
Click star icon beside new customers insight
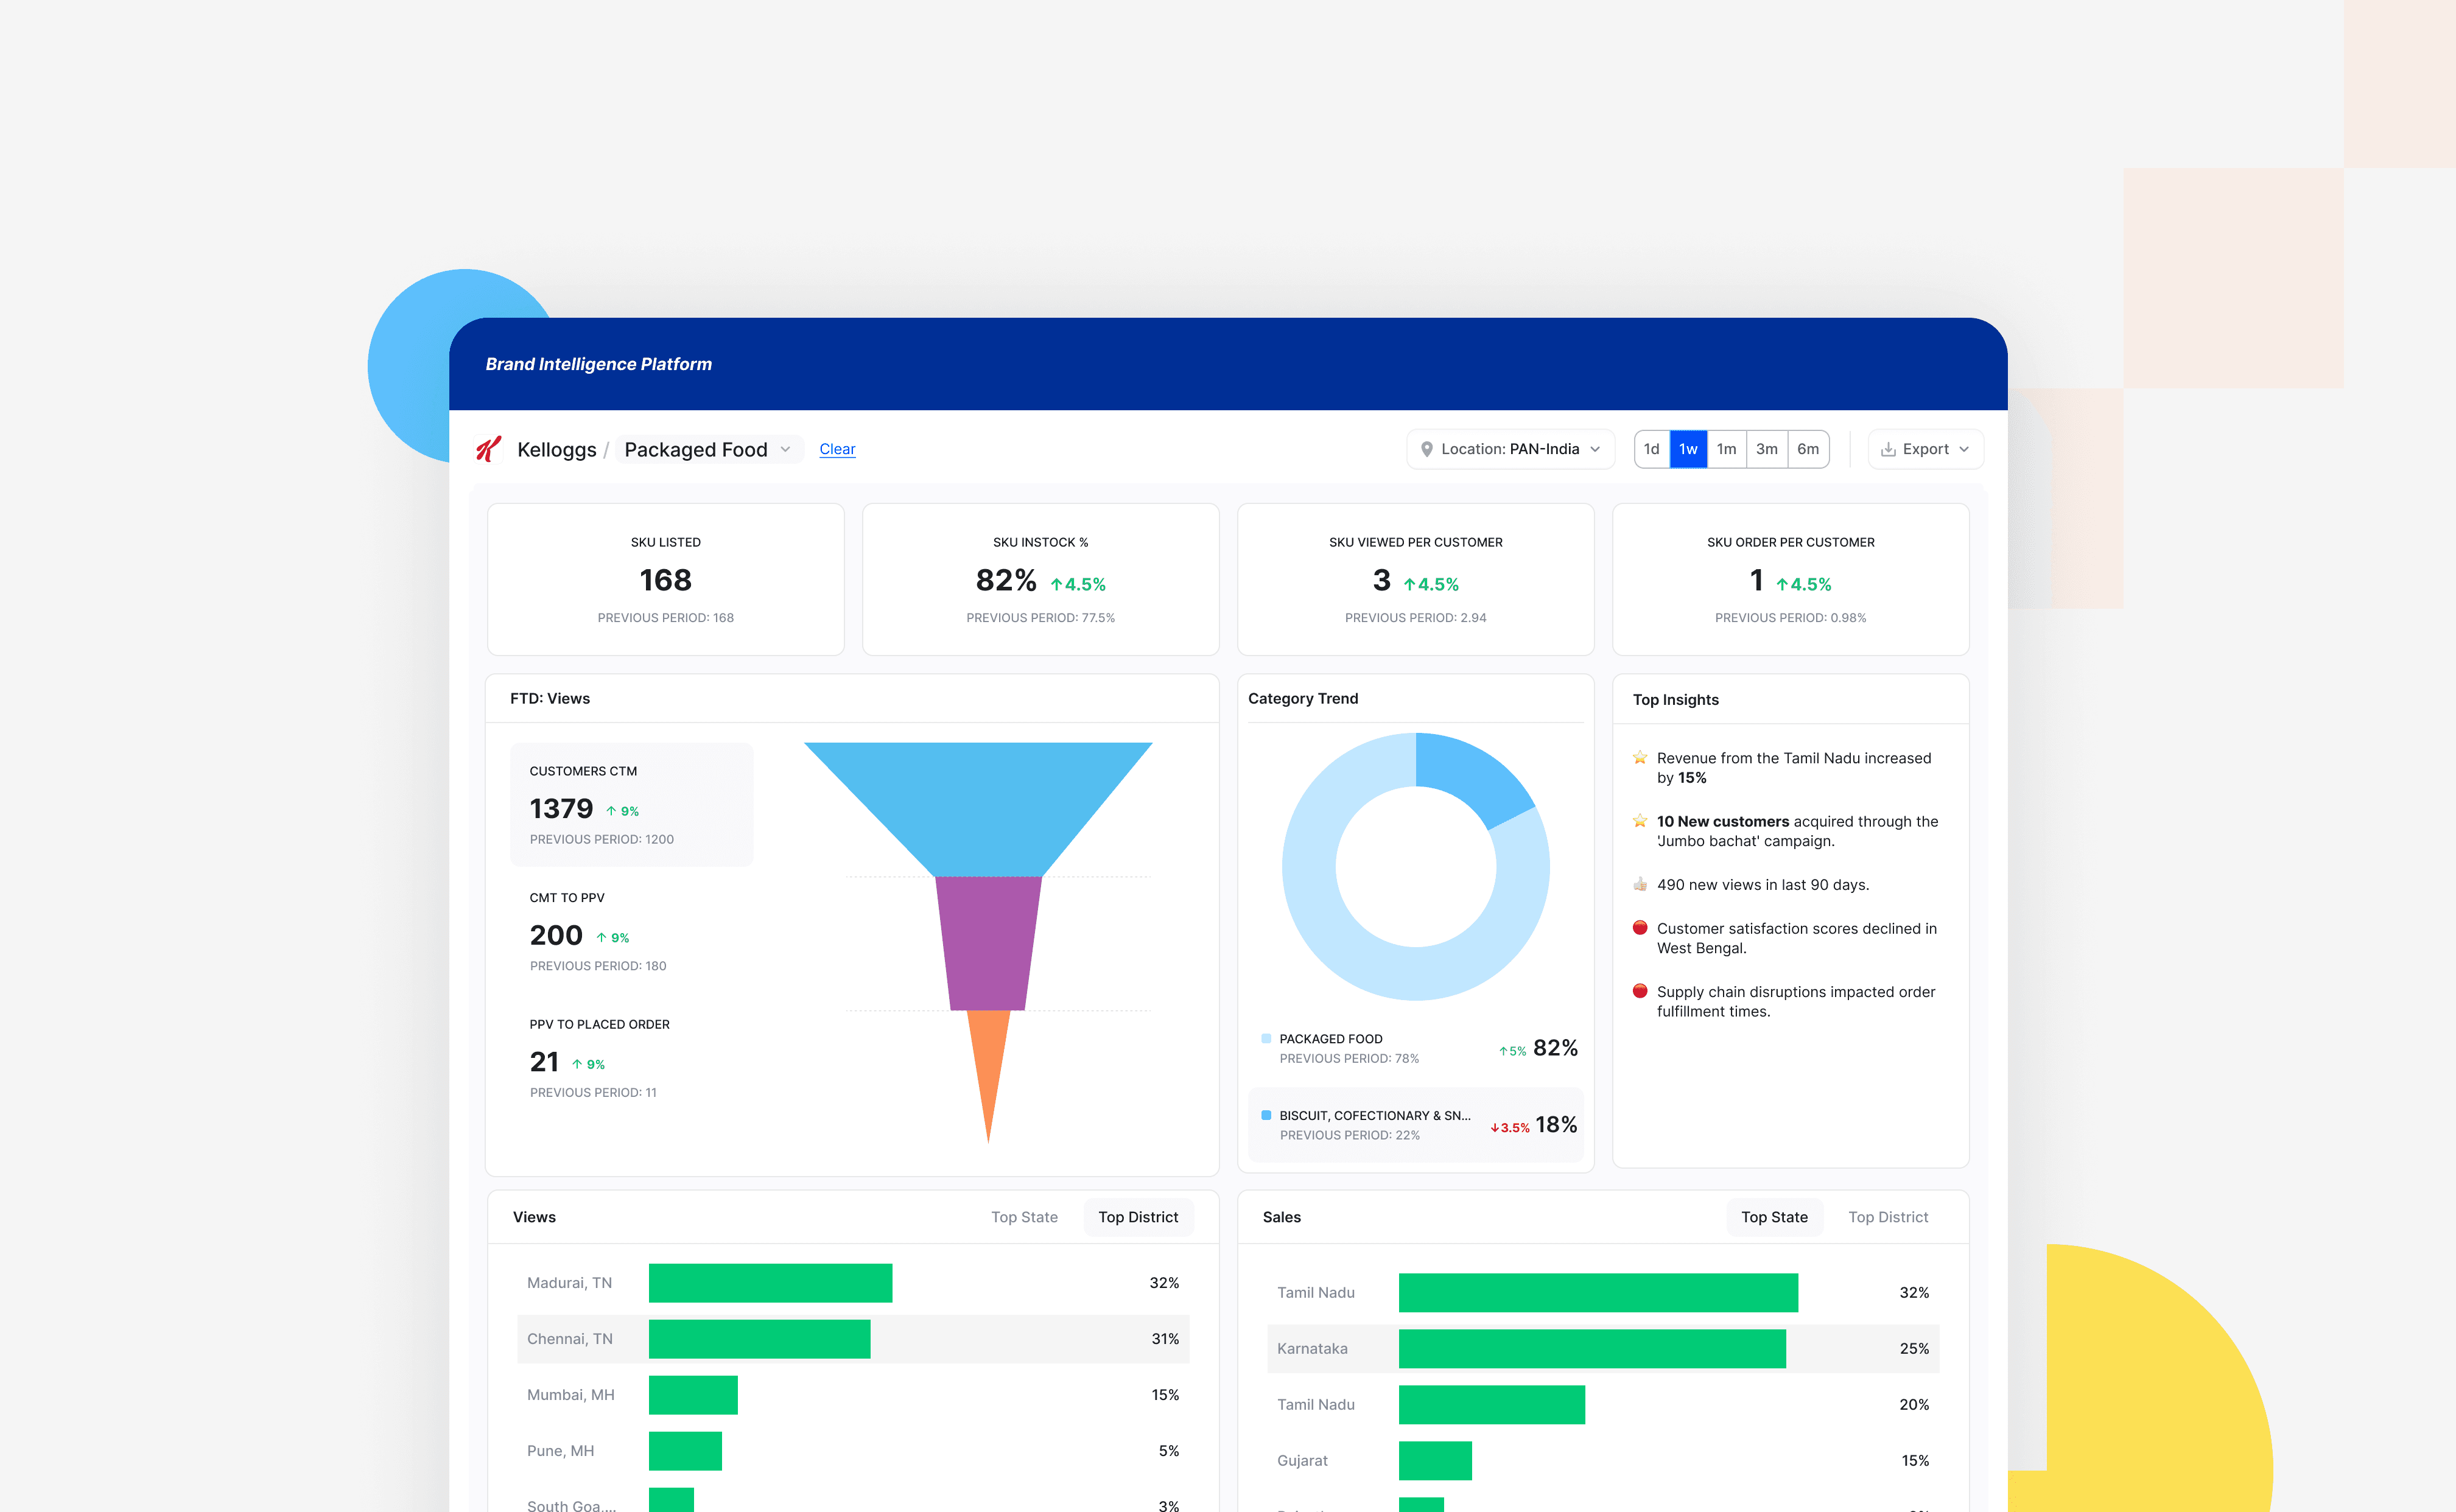1640,820
